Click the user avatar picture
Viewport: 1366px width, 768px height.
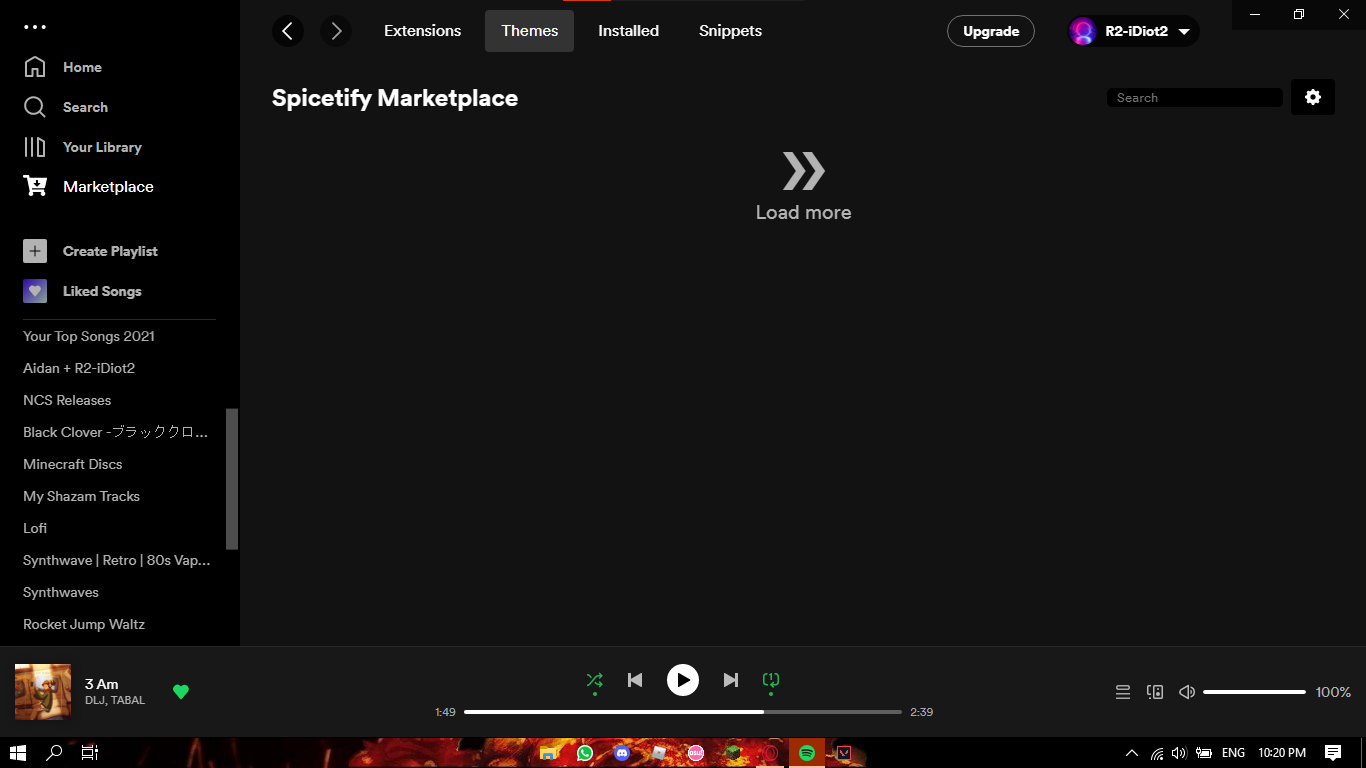1083,31
